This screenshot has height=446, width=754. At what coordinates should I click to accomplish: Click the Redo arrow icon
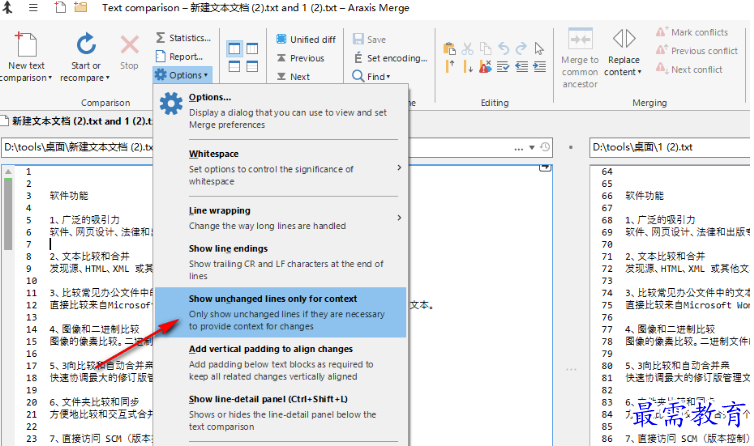pos(521,48)
